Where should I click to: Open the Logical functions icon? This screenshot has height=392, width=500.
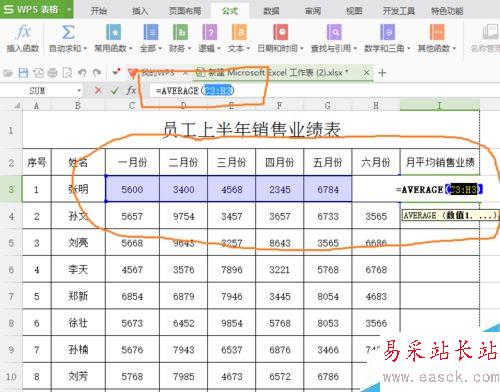pyautogui.click(x=210, y=33)
